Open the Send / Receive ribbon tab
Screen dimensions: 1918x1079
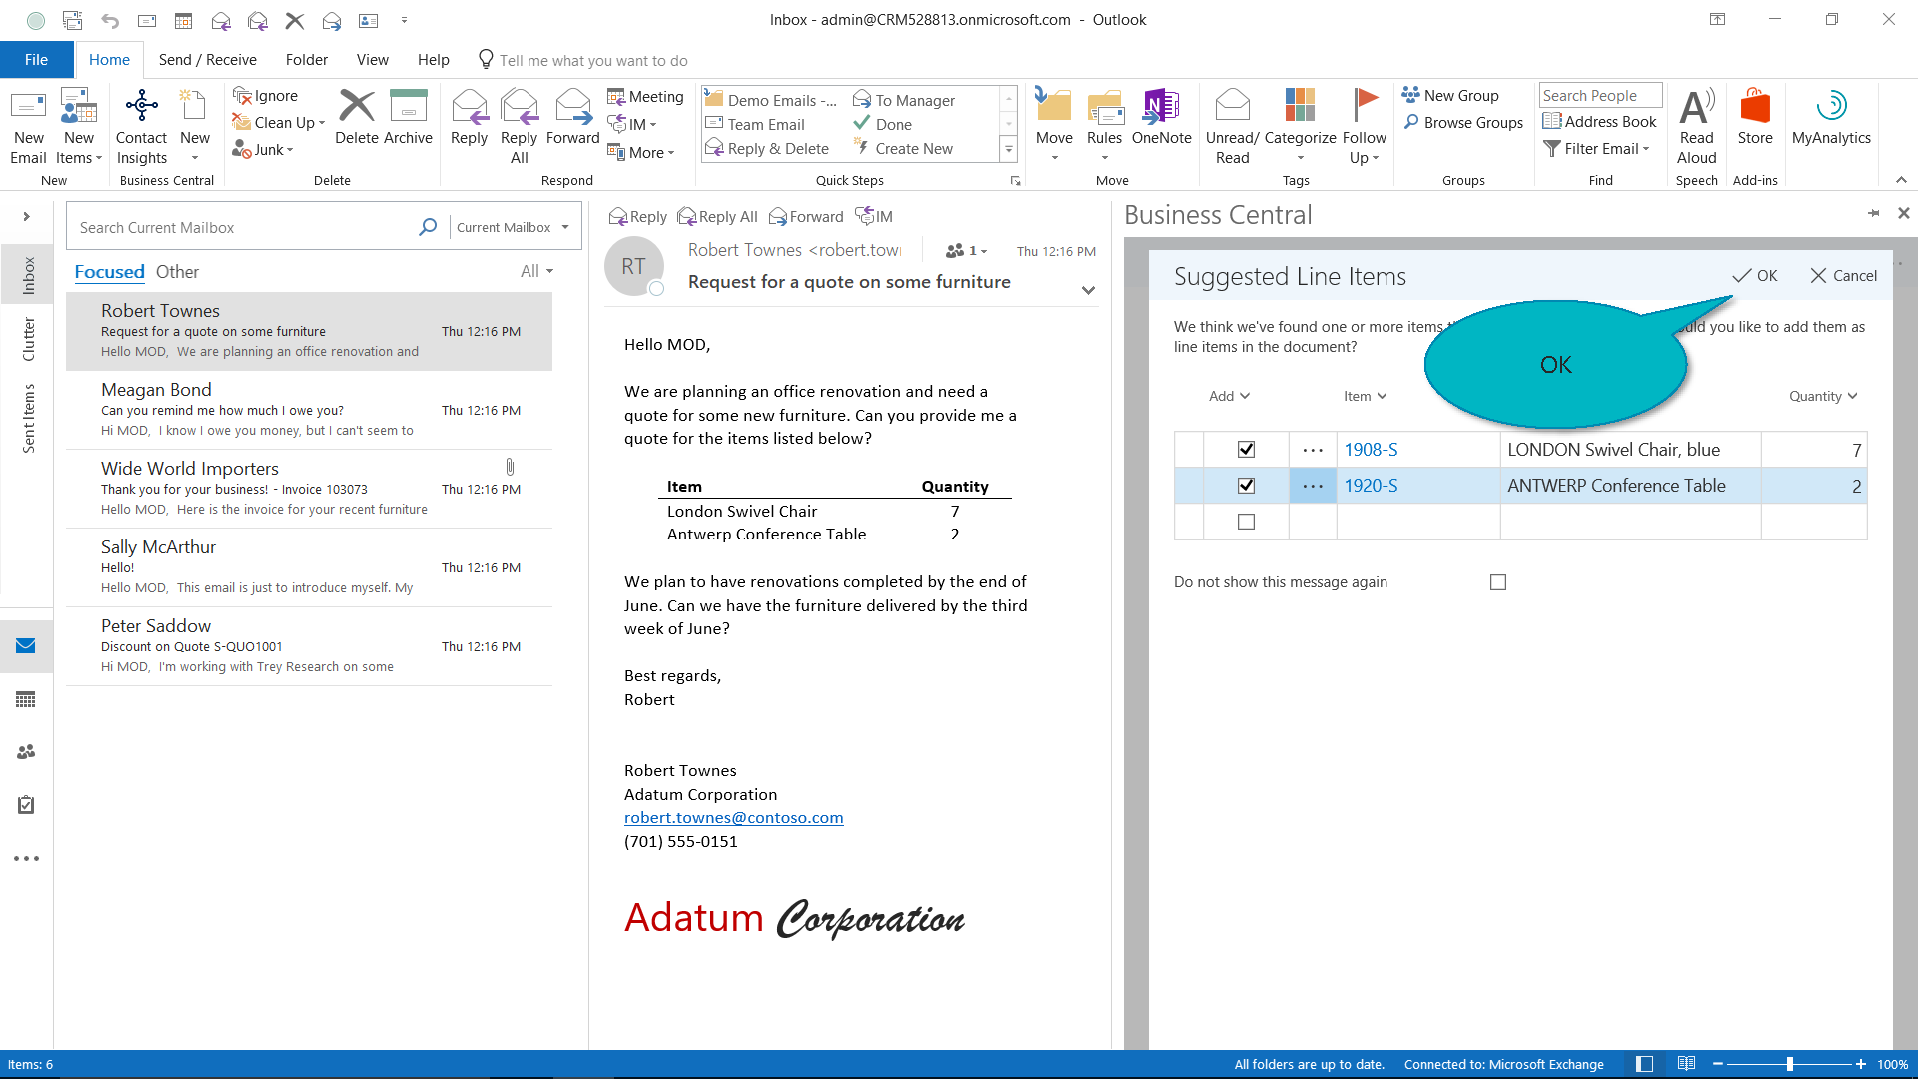[x=207, y=60]
